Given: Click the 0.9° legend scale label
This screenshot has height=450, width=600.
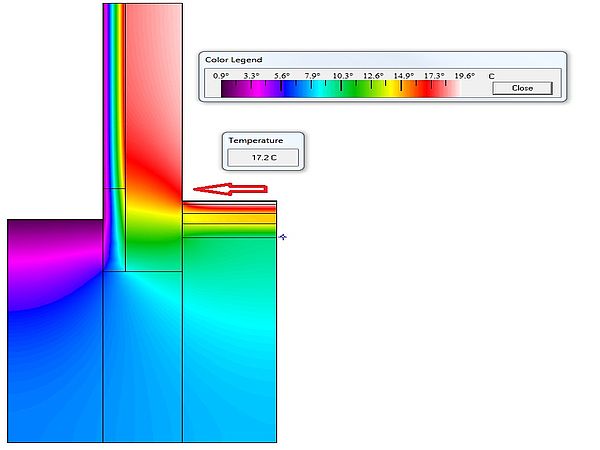Looking at the screenshot, I should point(221,75).
